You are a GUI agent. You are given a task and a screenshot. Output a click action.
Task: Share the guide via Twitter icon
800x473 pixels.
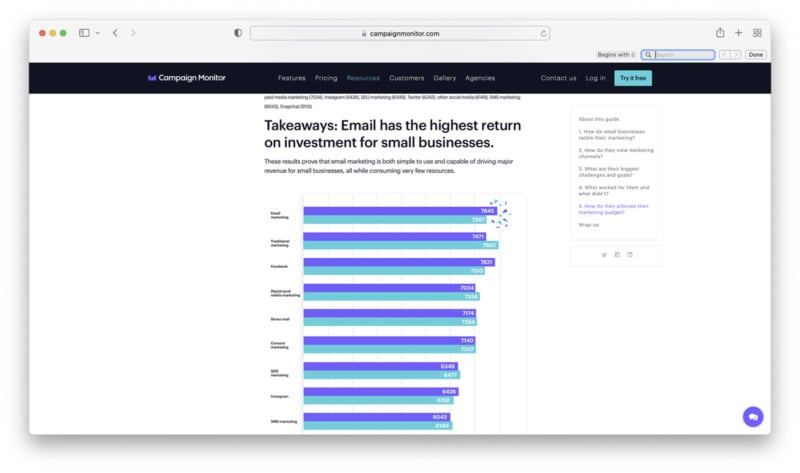tap(604, 255)
